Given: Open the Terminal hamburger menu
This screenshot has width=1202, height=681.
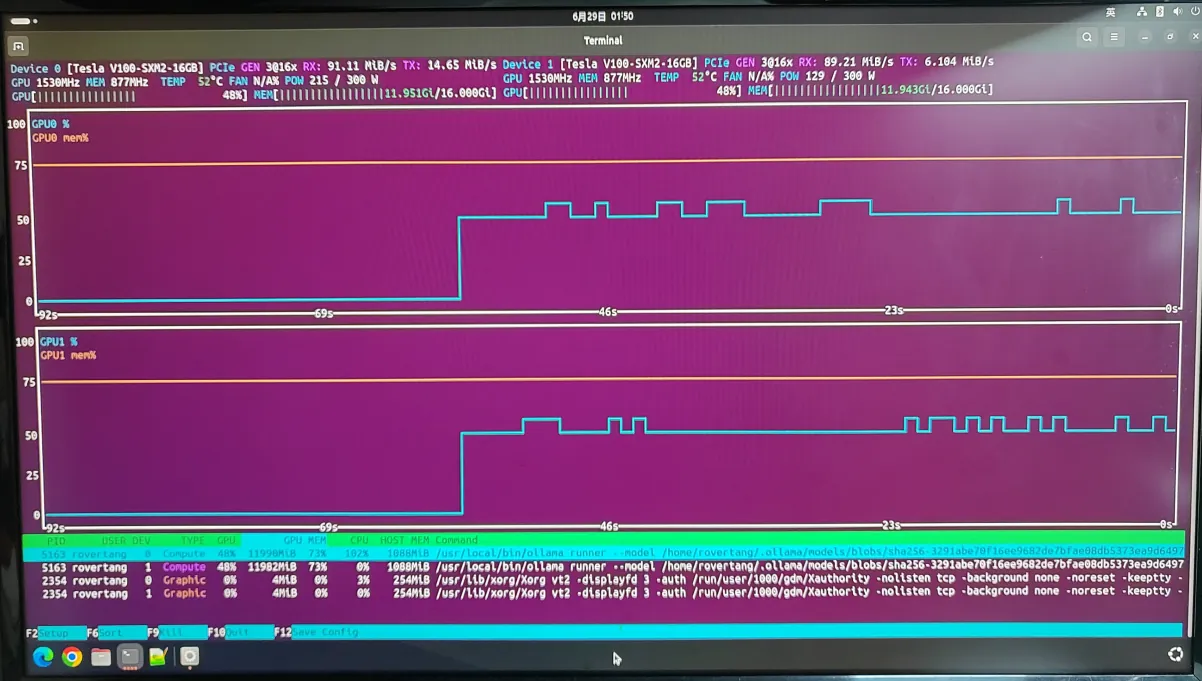Looking at the screenshot, I should pos(1114,38).
